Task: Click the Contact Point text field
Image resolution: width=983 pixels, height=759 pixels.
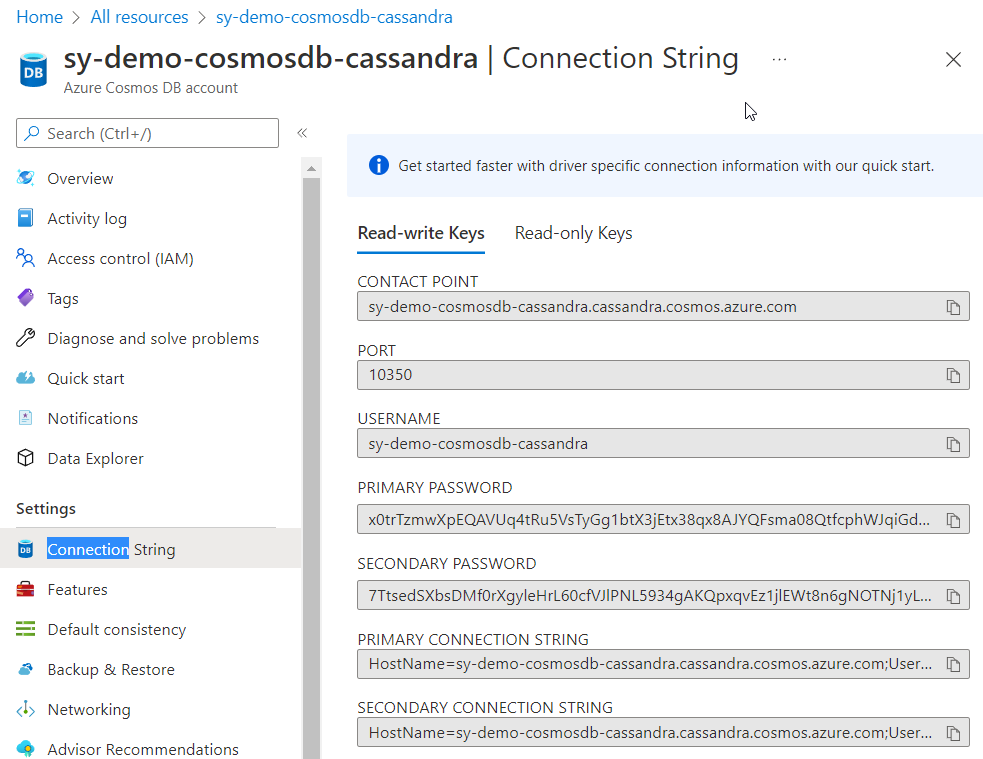Action: click(x=663, y=306)
